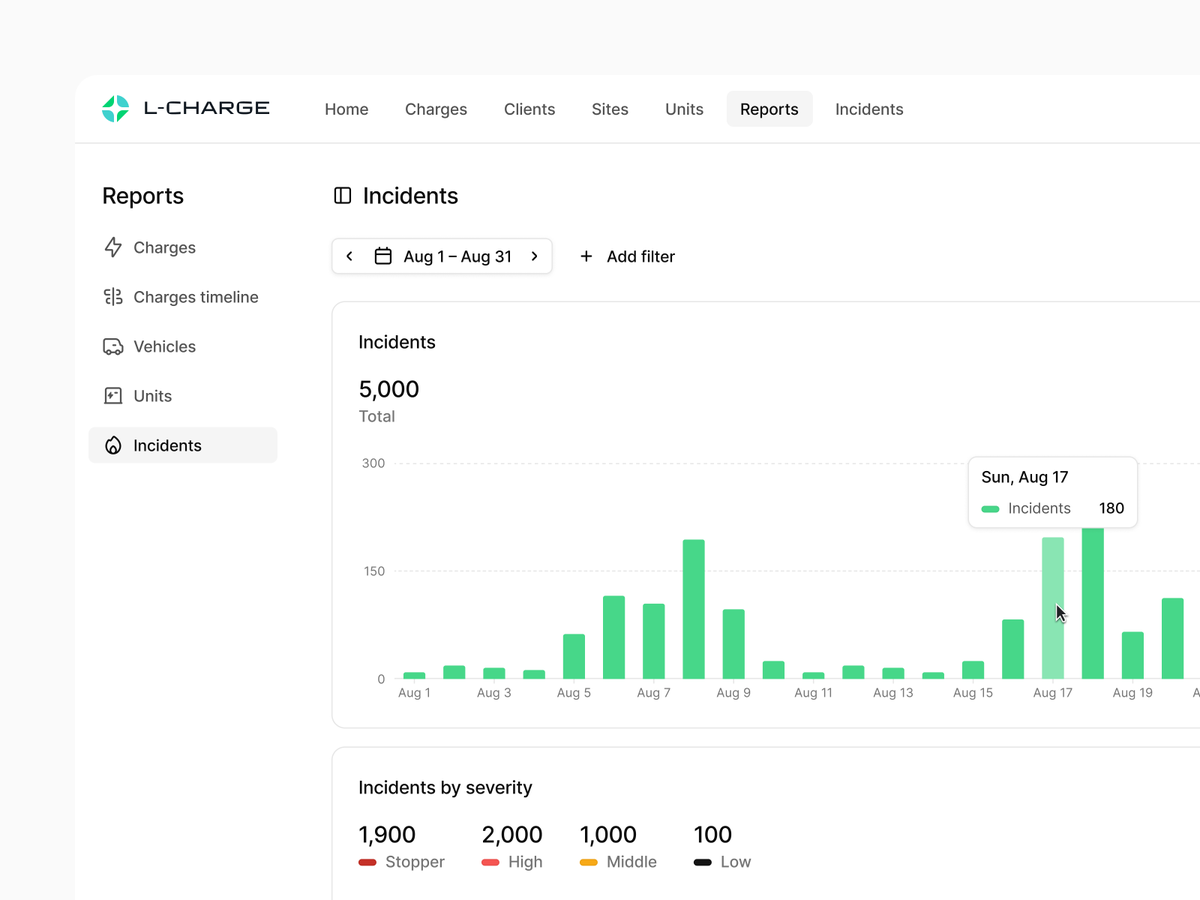Screen dimensions: 1200x900
Task: Click the Reports sidebar heading
Action: (143, 196)
